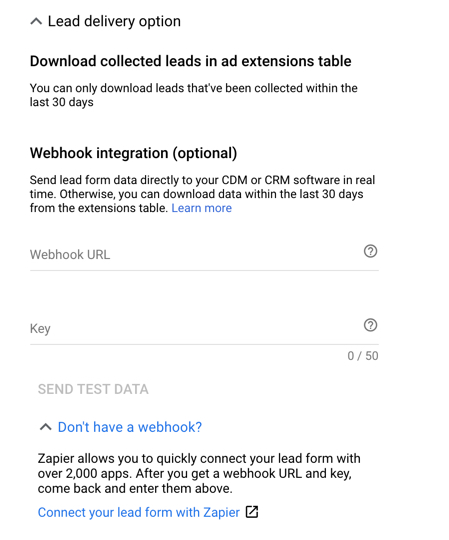Click the Download collected leads heading
This screenshot has width=449, height=540.
[190, 61]
